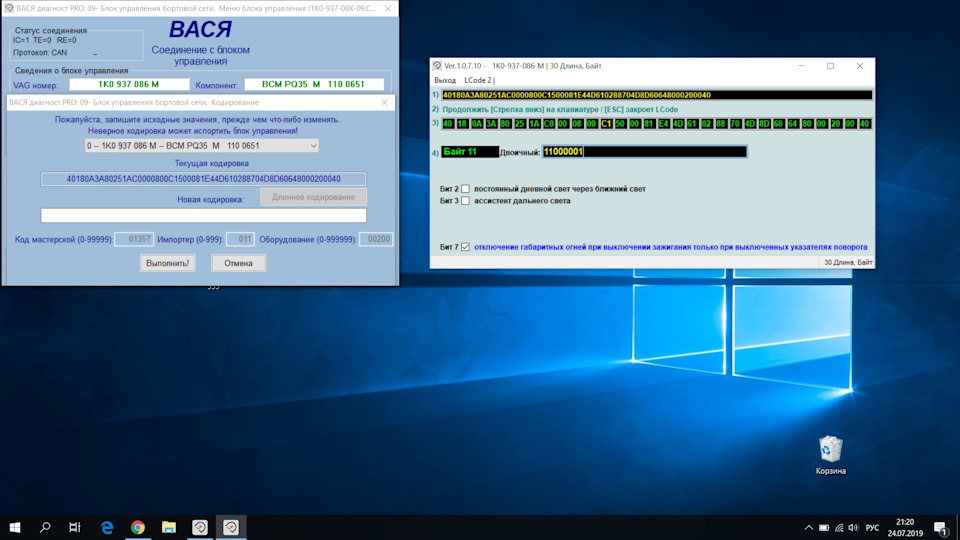The height and width of the screenshot is (540, 960).
Task: Click Выполнить! button
Action: 167,263
